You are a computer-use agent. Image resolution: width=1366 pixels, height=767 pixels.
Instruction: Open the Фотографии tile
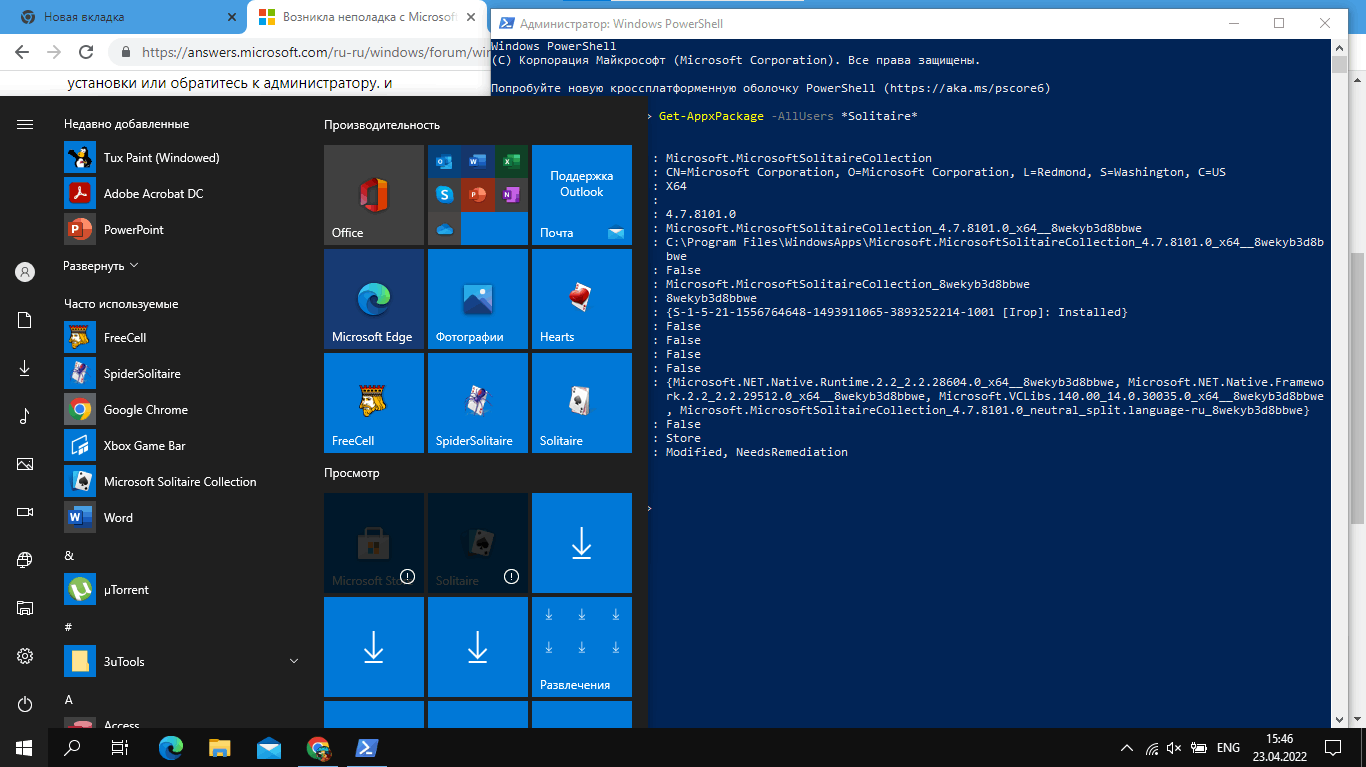pos(478,299)
